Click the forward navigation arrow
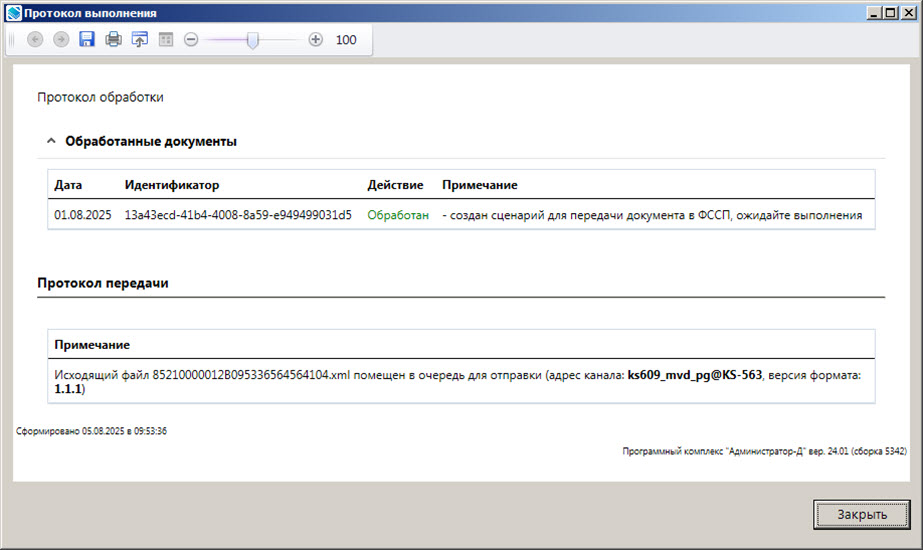 pos(61,40)
